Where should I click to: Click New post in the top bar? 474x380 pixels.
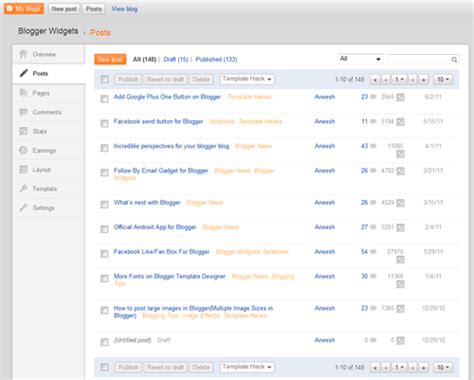pyautogui.click(x=64, y=9)
